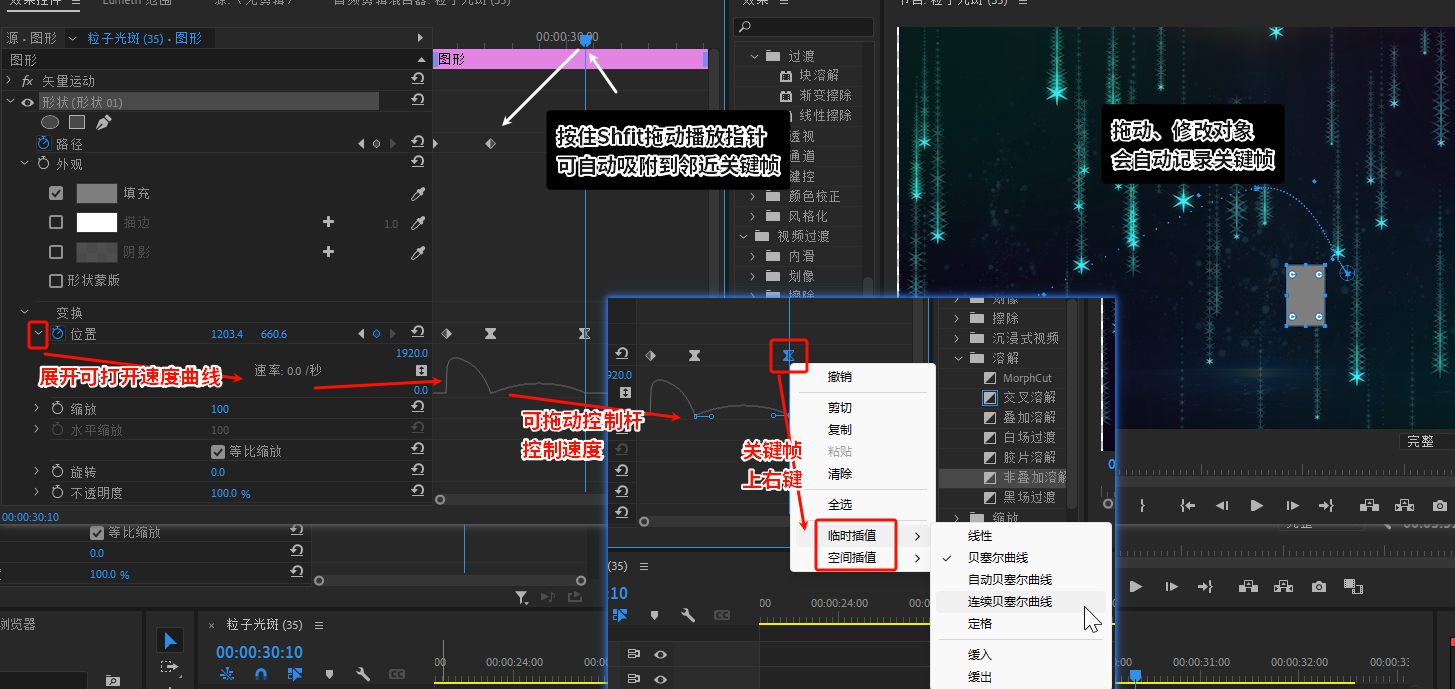Choose 撤销 in context menu
Viewport: 1455px width, 689px height.
coord(840,377)
